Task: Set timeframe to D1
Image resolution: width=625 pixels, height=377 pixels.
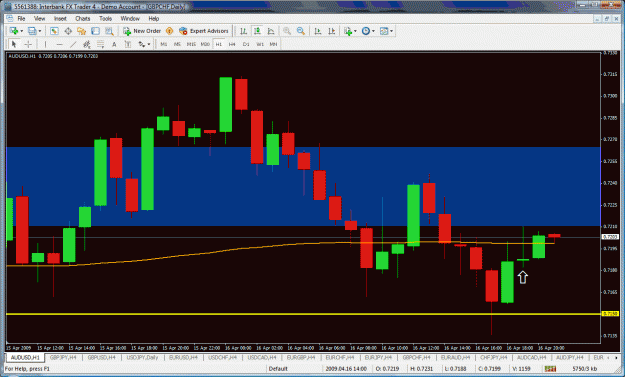Action: click(246, 44)
